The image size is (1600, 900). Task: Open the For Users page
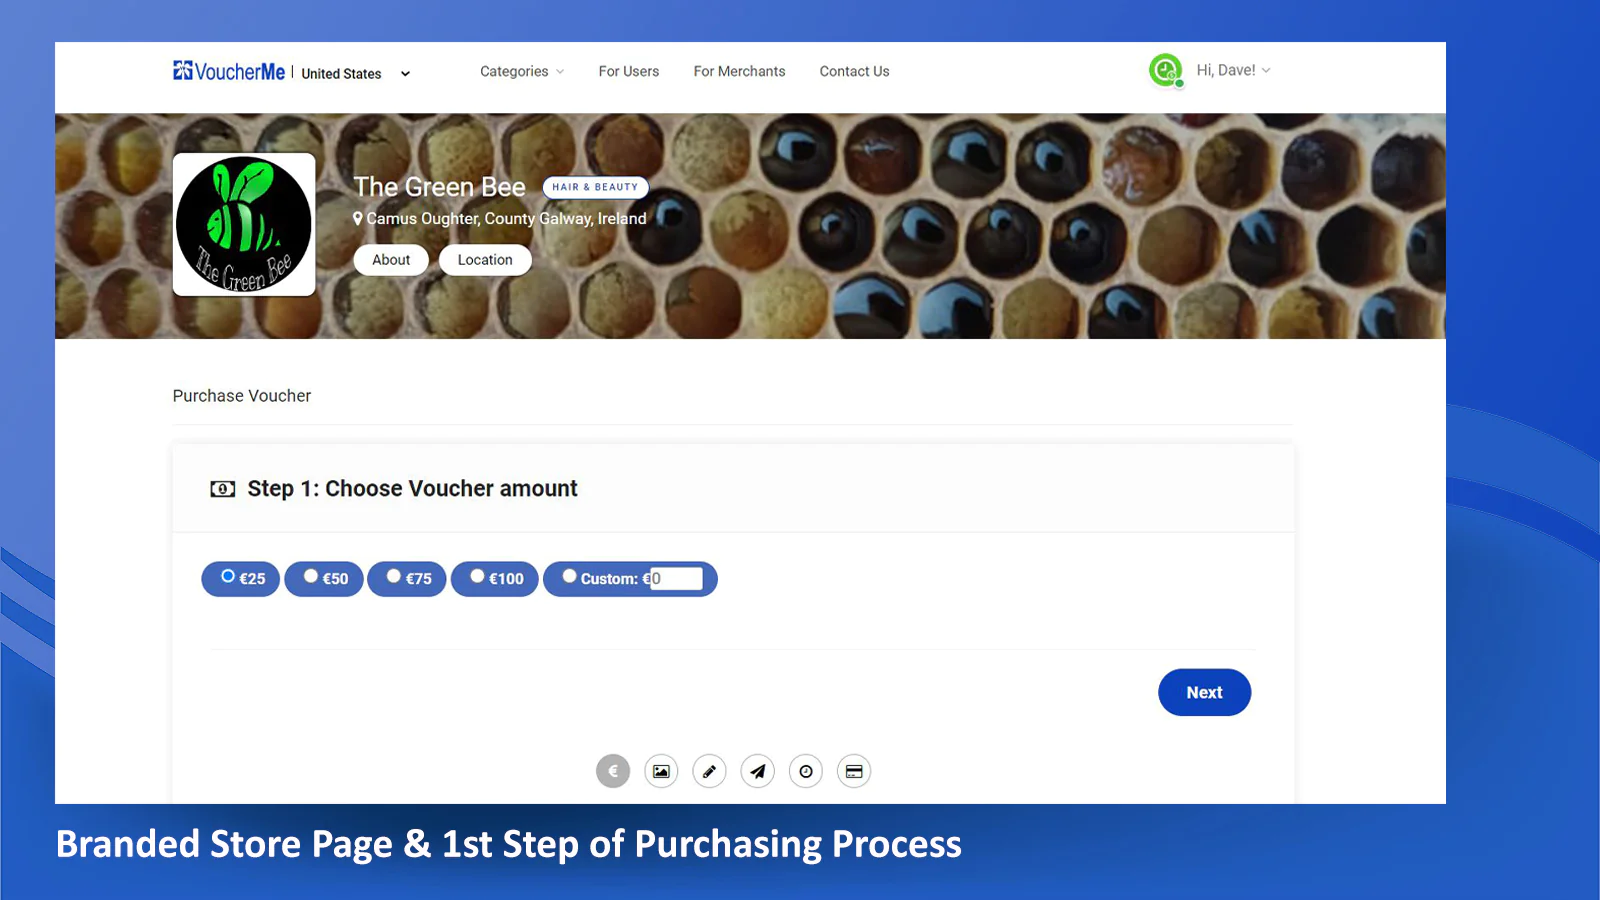(x=629, y=71)
